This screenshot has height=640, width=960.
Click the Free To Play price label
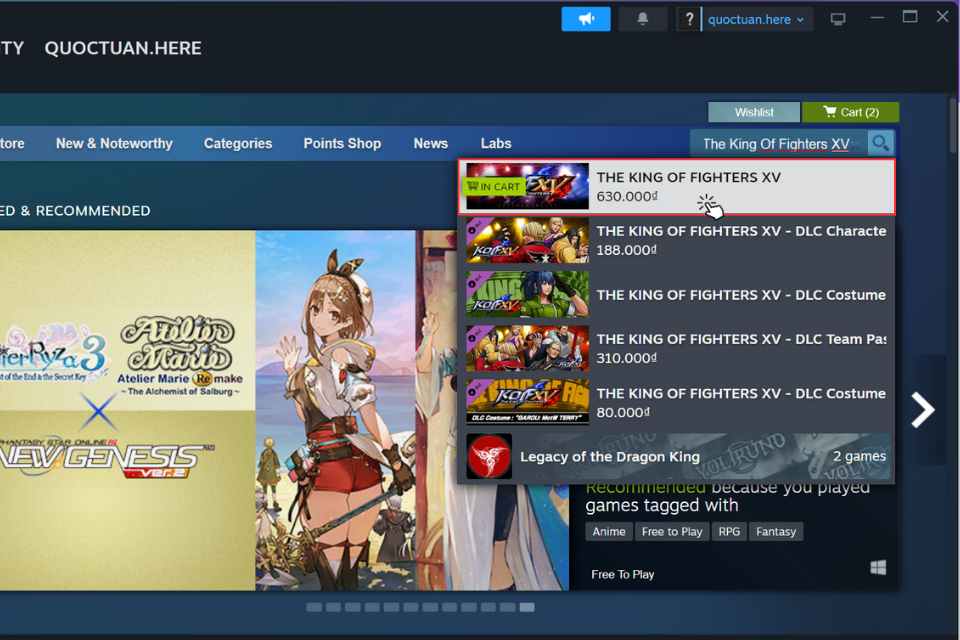pos(623,574)
